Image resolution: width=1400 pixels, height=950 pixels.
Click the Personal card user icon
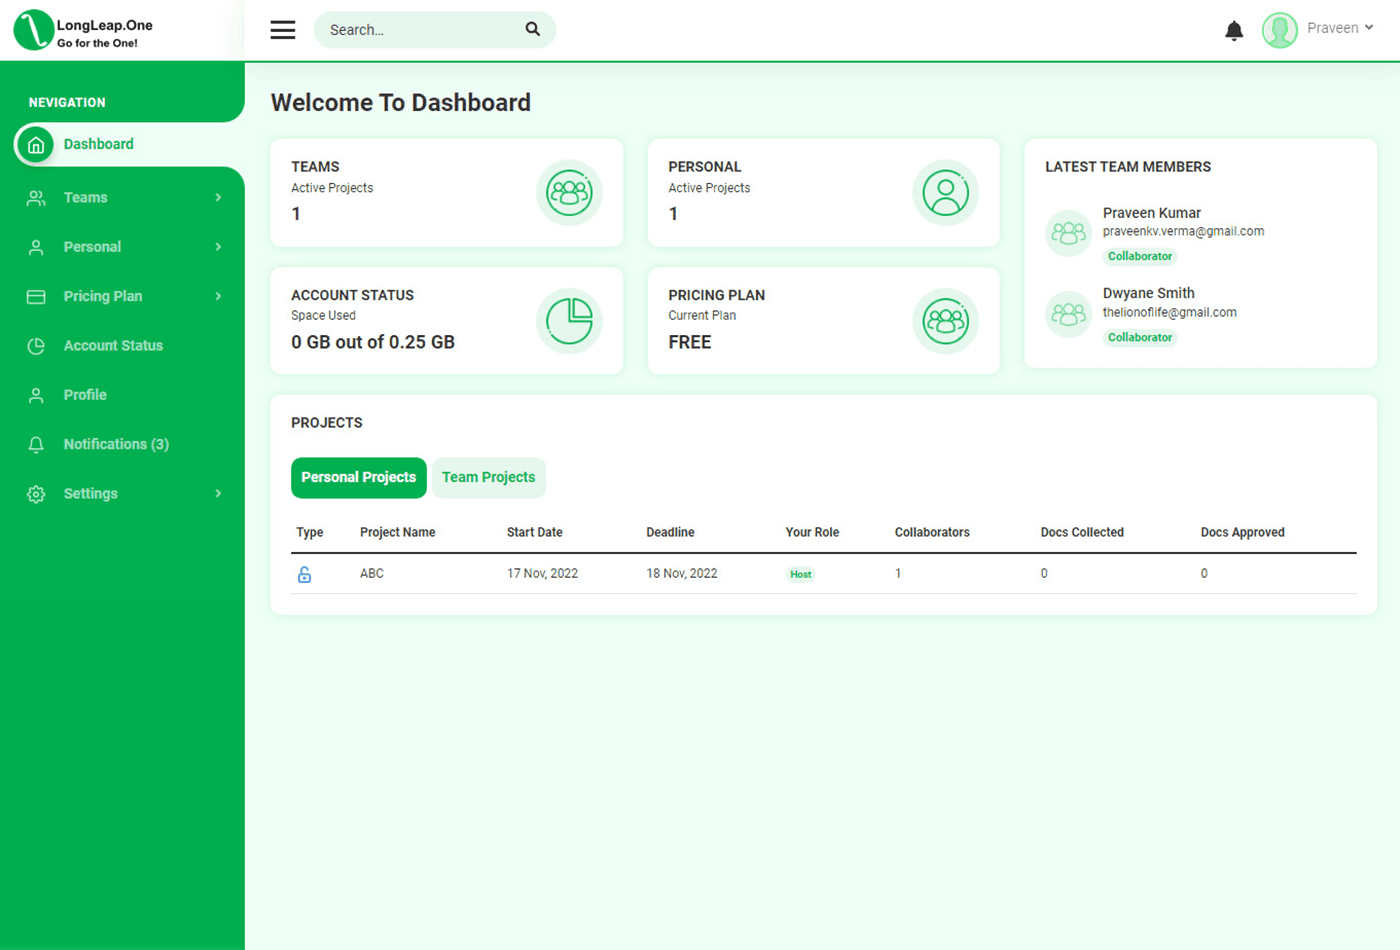coord(945,193)
